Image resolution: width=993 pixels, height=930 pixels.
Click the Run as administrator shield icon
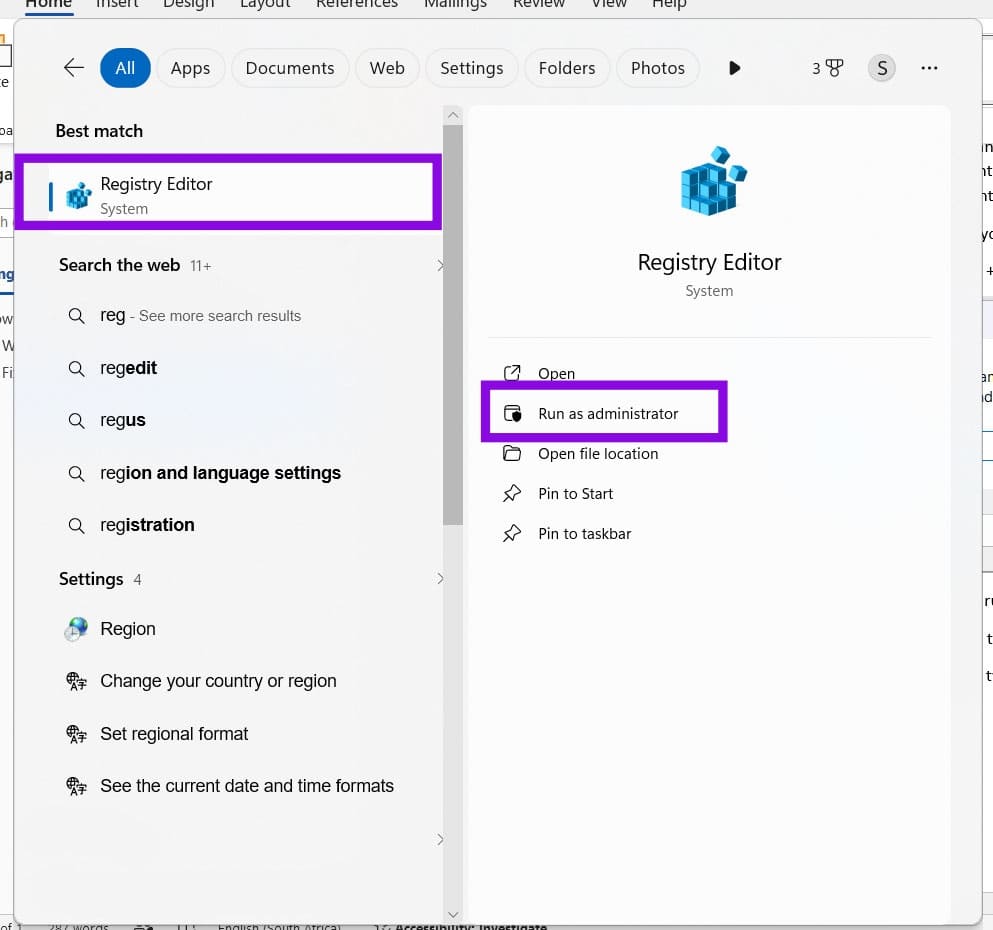tap(512, 413)
